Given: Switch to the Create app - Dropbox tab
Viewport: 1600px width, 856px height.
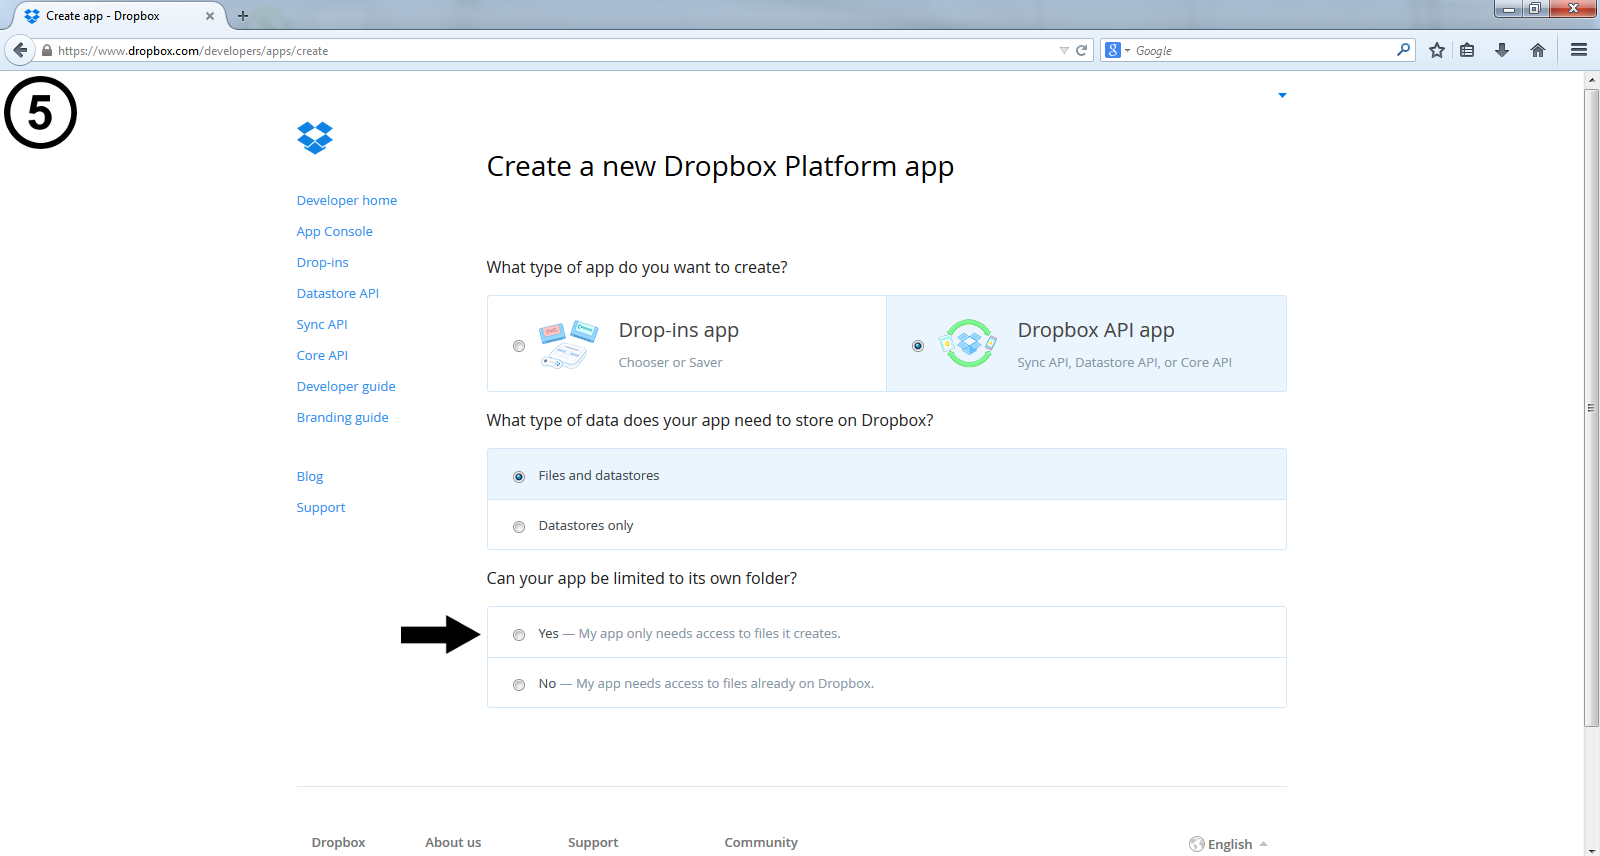Looking at the screenshot, I should point(118,16).
